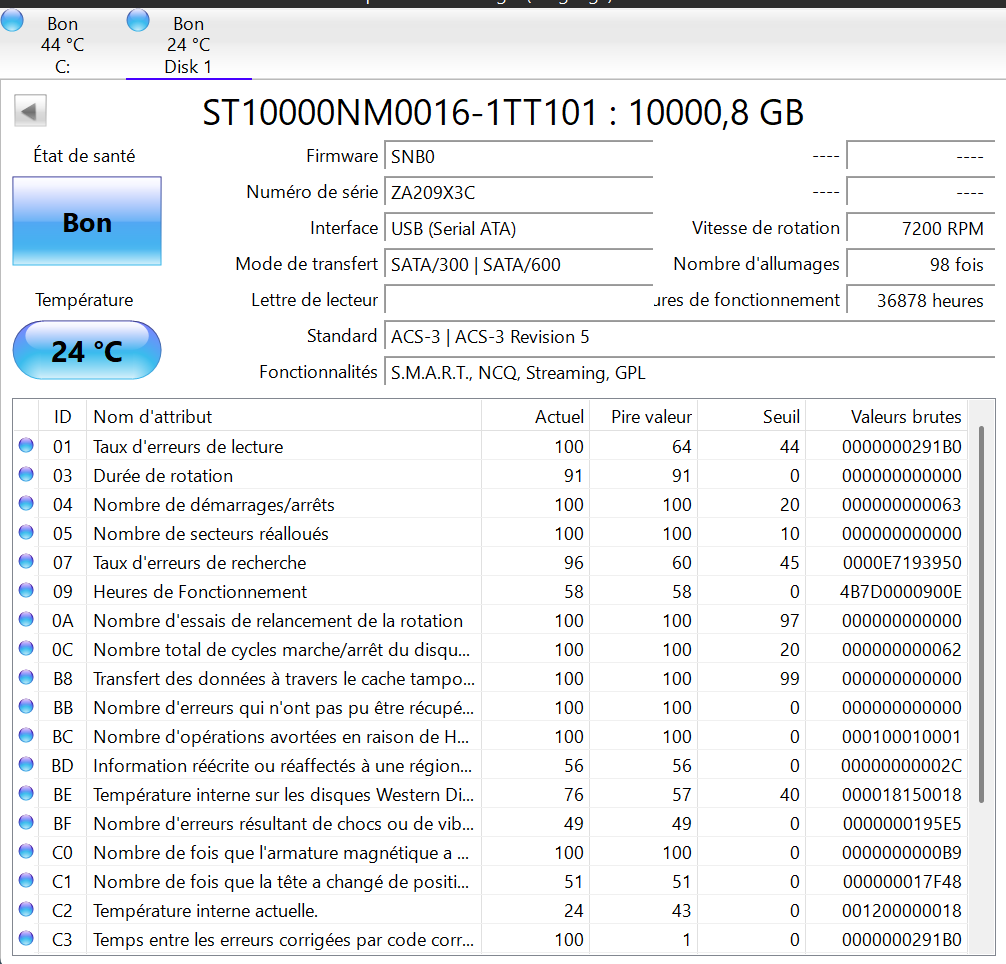The height and width of the screenshot is (964, 1006).
Task: Click raw value 000018150018
Action: coord(901,794)
